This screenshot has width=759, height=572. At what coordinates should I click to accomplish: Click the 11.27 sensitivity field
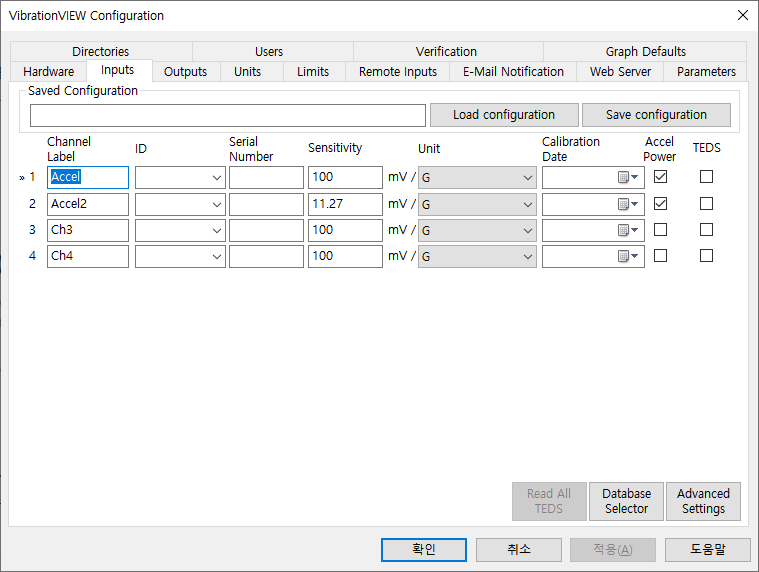coord(345,204)
